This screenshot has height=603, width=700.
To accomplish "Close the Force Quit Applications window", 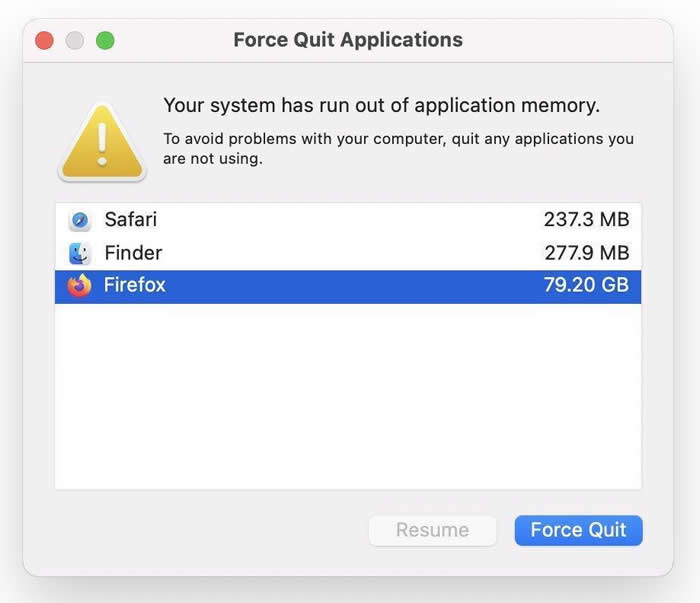I will pyautogui.click(x=44, y=41).
